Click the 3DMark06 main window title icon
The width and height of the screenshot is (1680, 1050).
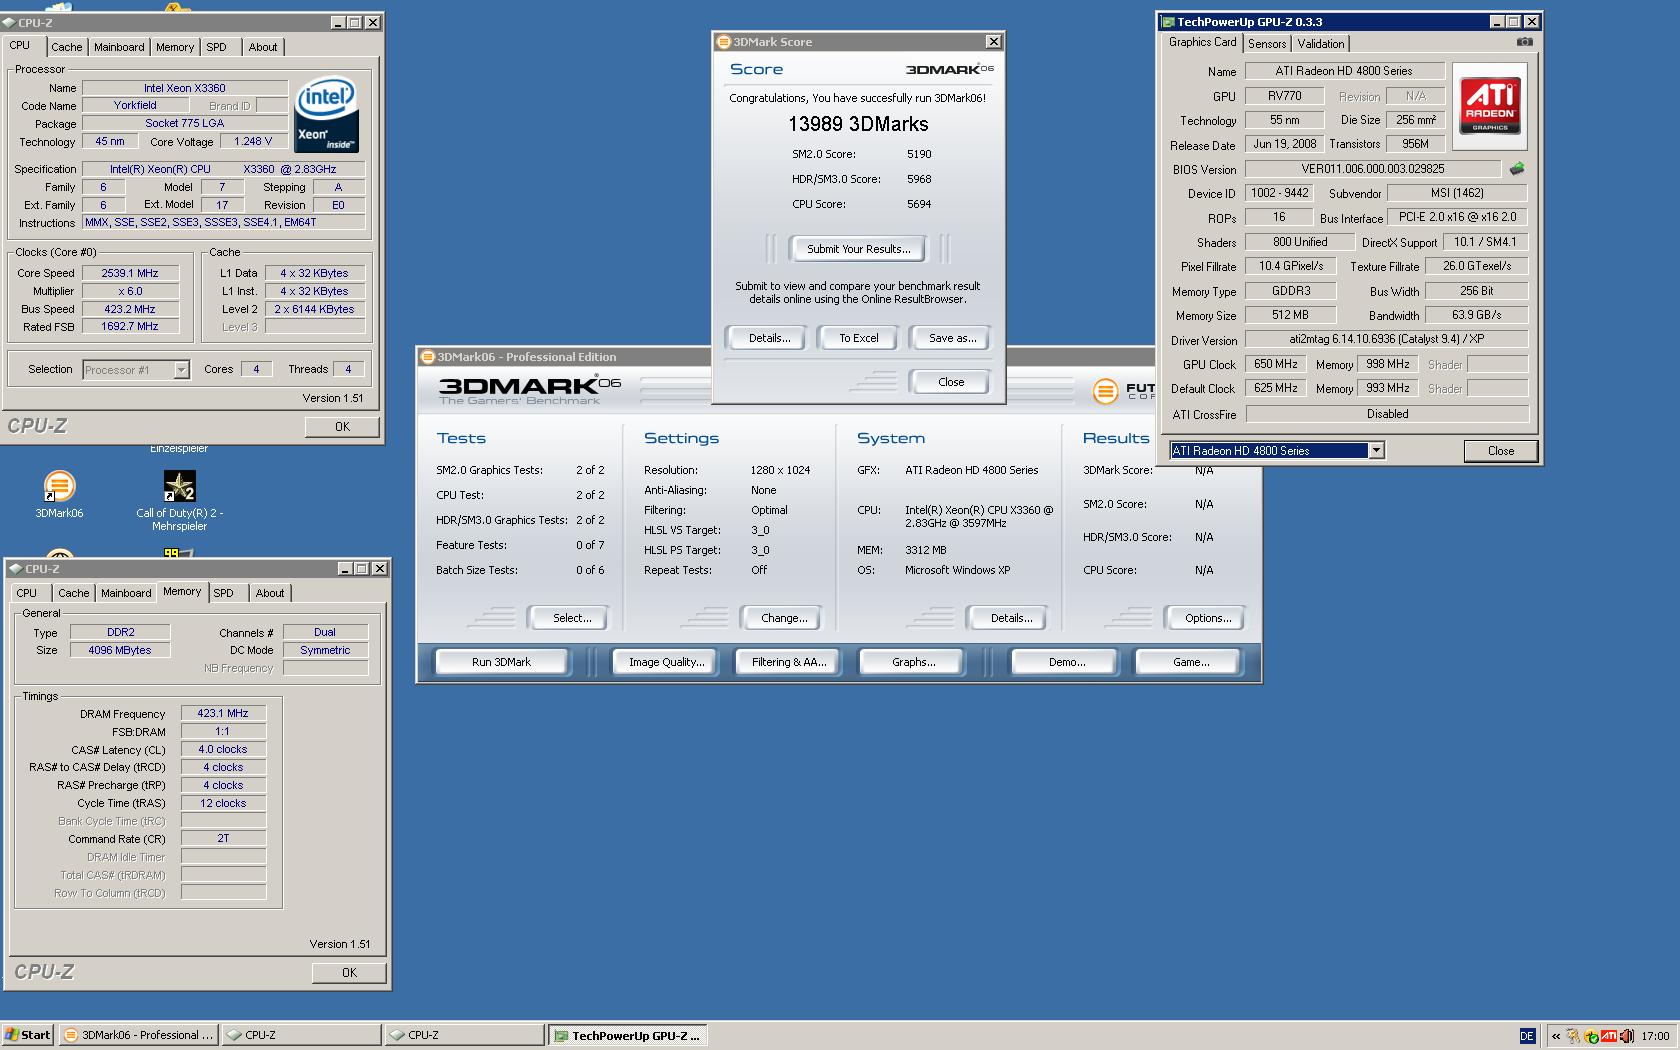[x=428, y=357]
